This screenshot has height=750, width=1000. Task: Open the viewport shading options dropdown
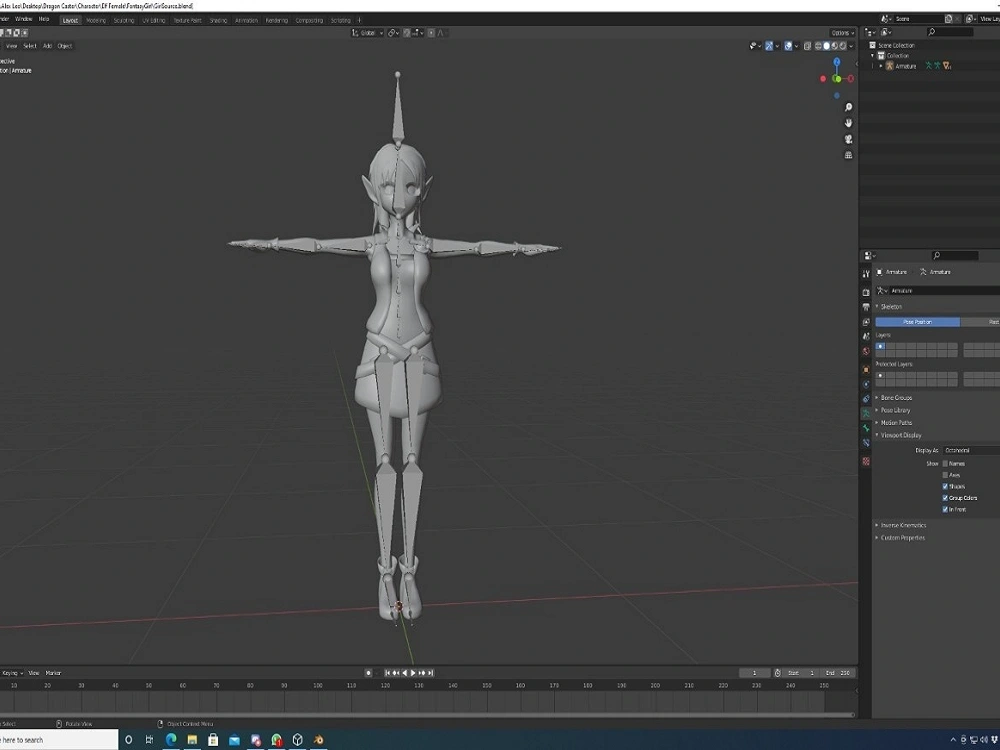click(x=851, y=46)
